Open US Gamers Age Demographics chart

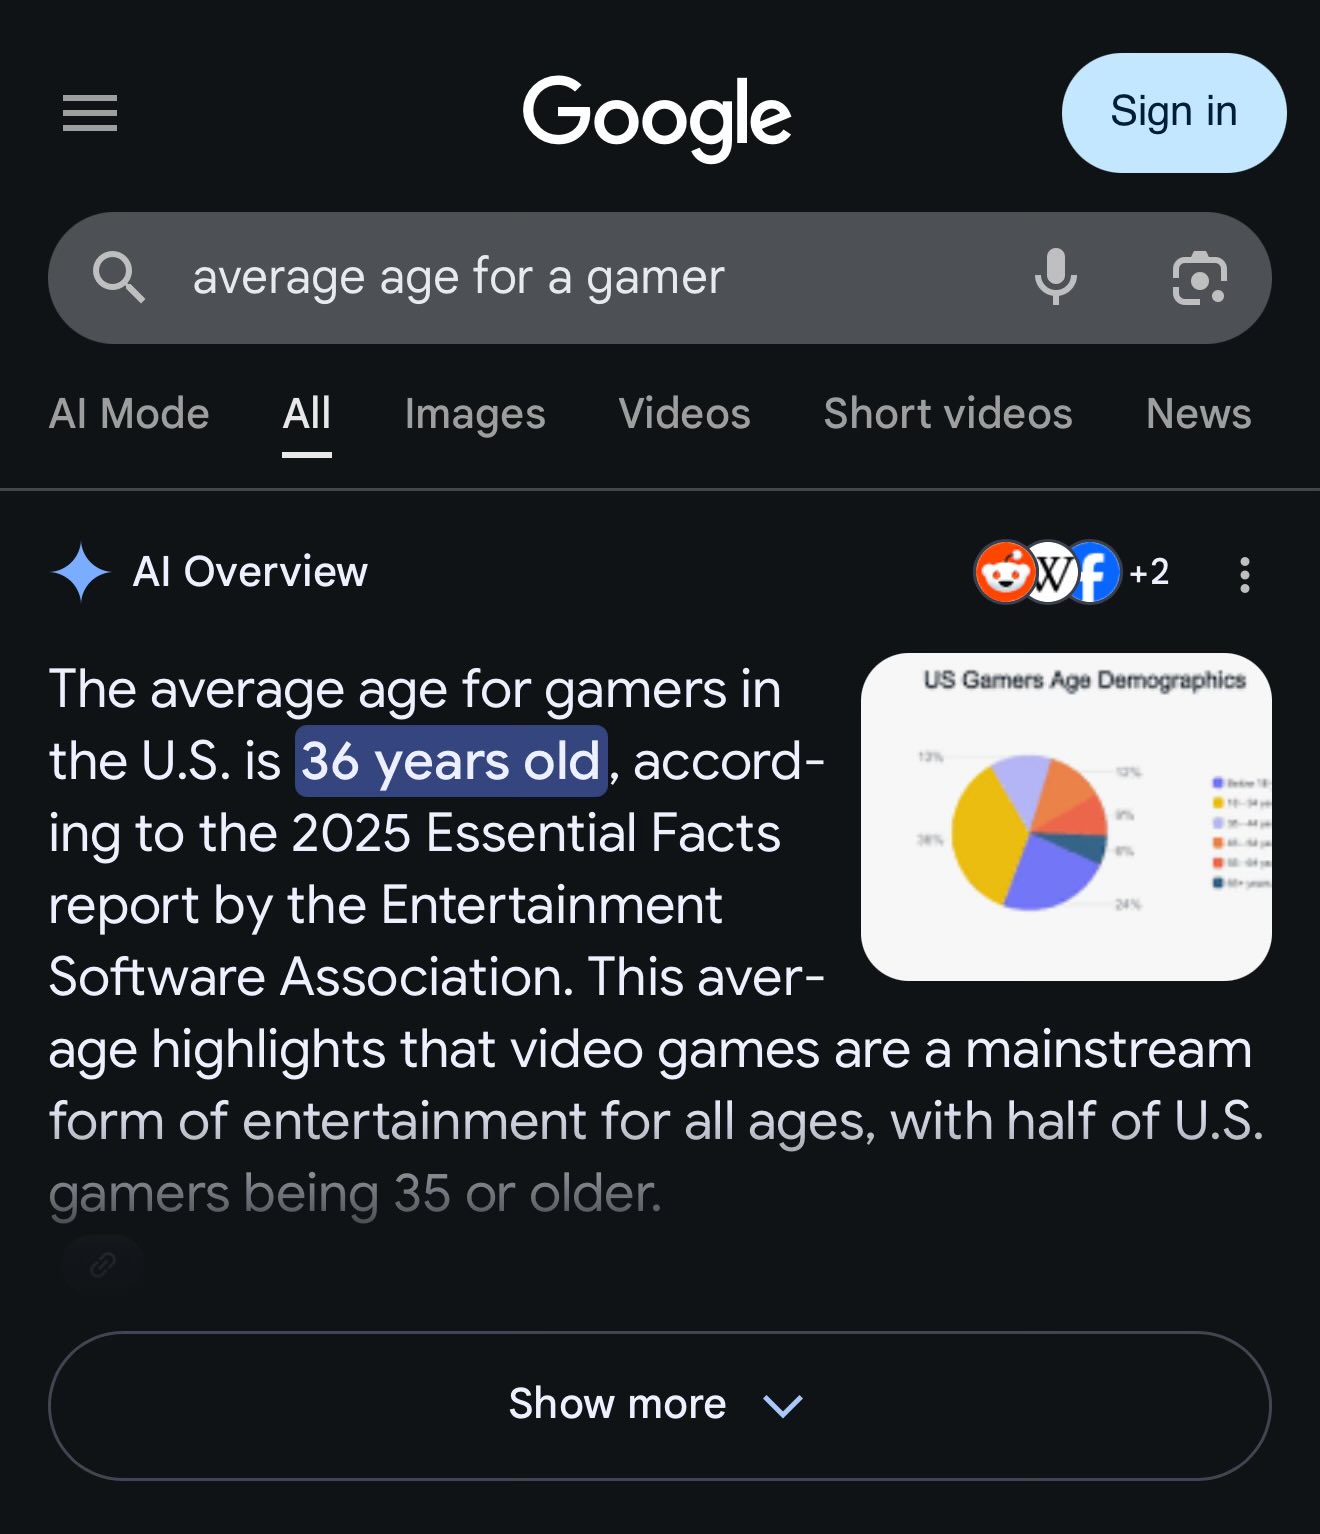(1066, 816)
